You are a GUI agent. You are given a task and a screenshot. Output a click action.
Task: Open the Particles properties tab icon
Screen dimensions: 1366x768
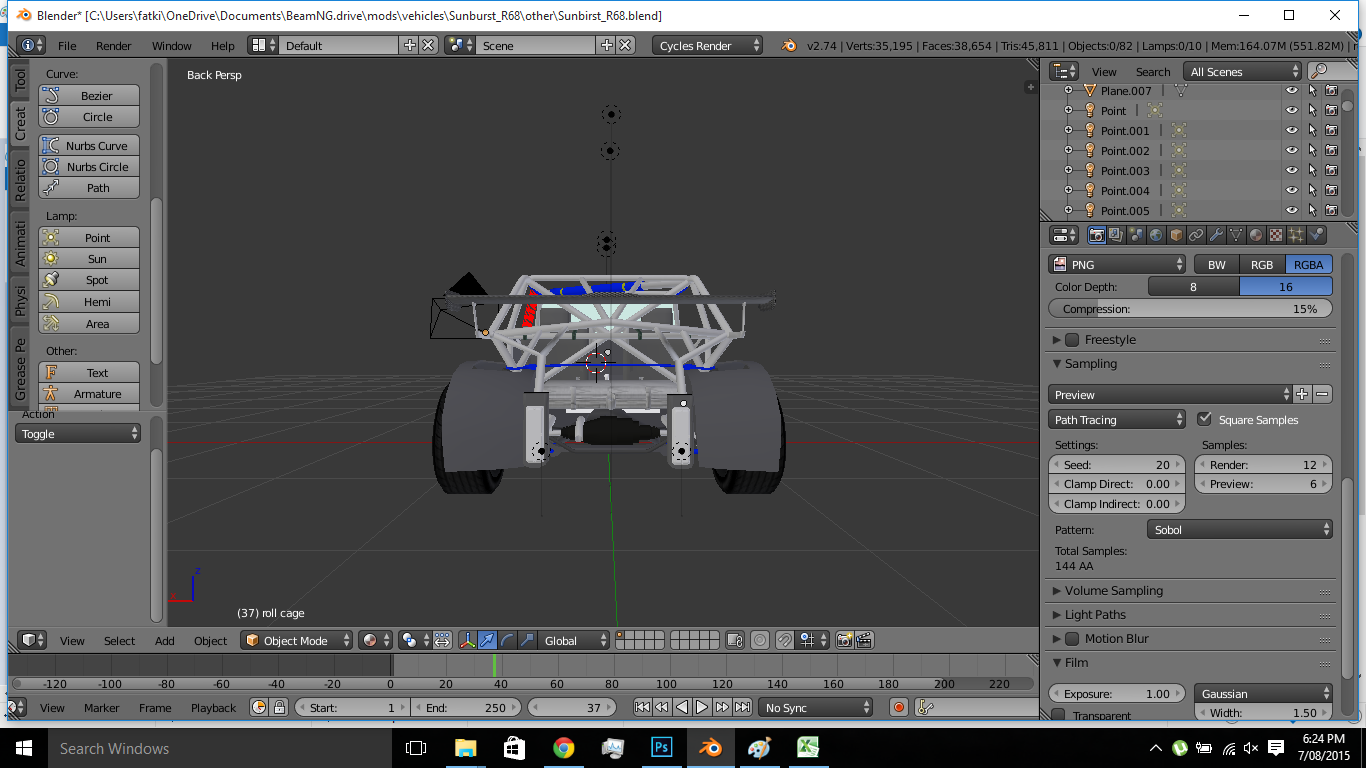tap(1296, 235)
